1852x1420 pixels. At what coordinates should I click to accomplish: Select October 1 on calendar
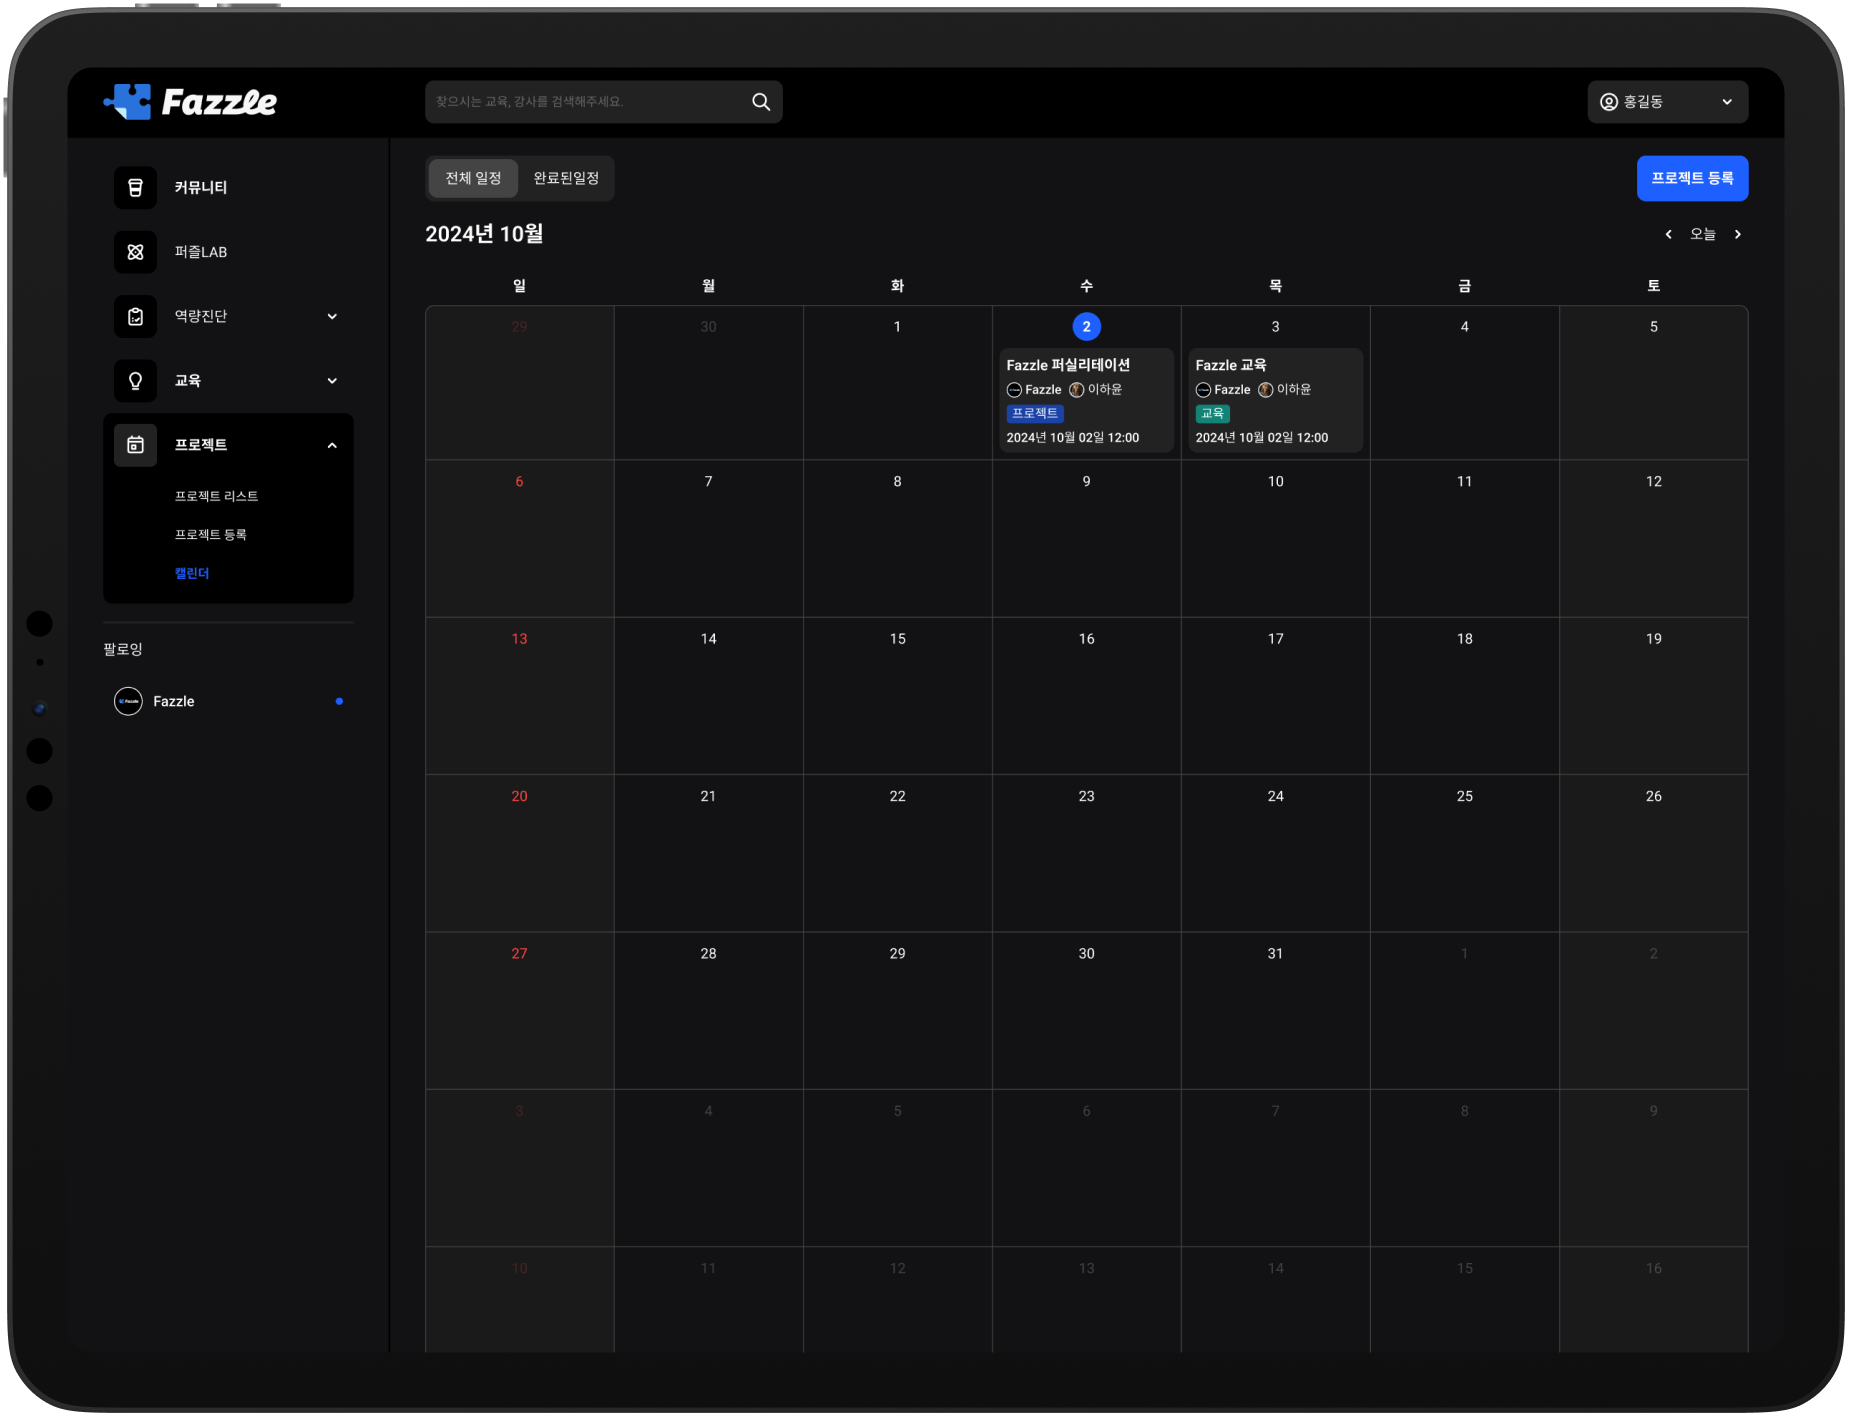pyautogui.click(x=897, y=327)
